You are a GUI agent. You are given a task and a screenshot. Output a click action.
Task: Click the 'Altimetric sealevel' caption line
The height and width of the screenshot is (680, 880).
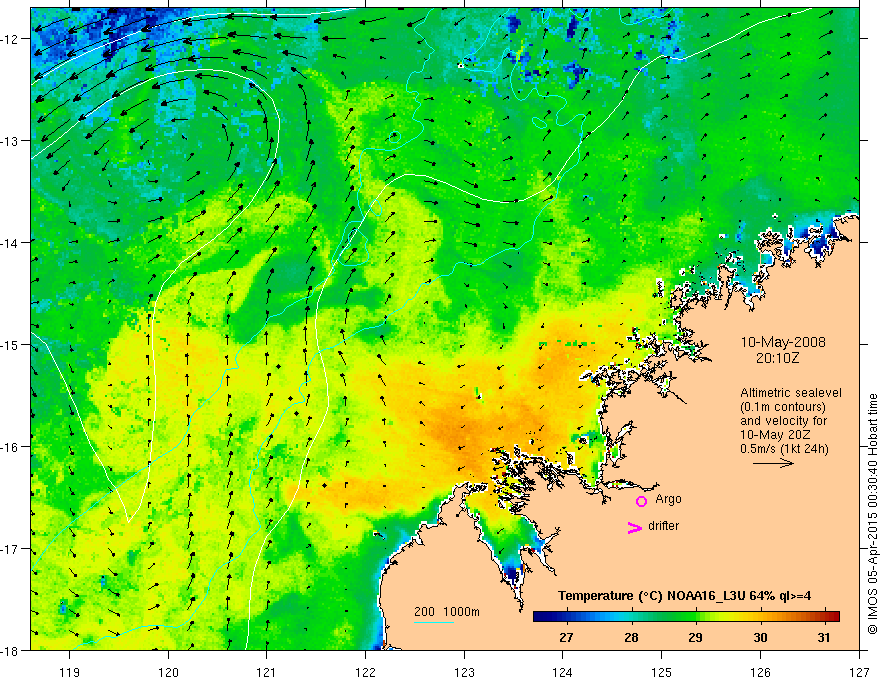791,393
